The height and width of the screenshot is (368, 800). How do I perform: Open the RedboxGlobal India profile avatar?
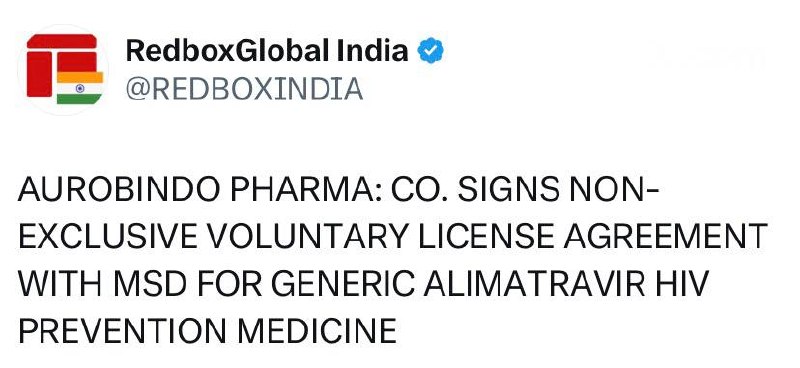pyautogui.click(x=63, y=69)
